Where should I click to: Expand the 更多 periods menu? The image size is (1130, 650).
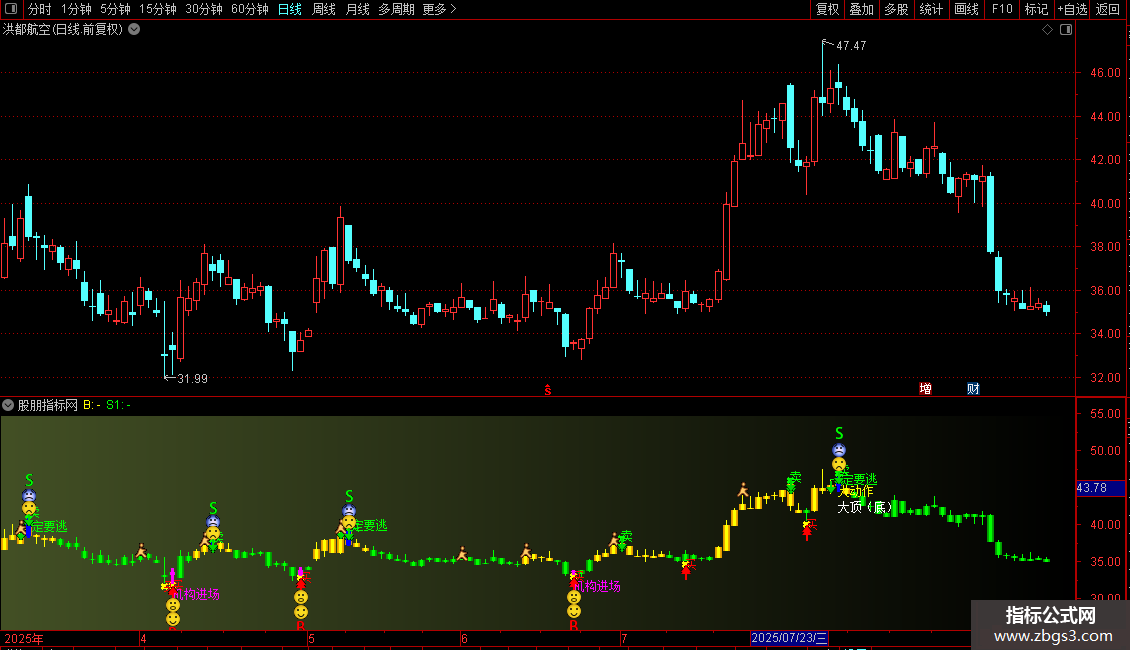pyautogui.click(x=439, y=9)
